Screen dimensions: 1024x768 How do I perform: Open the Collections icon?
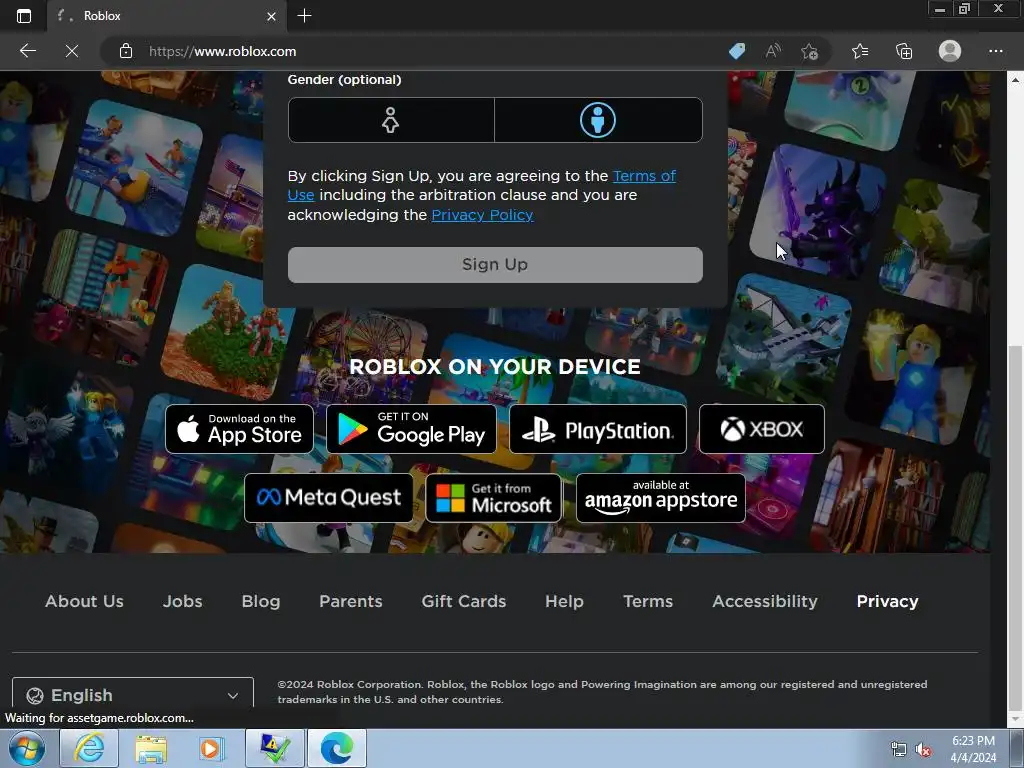point(904,51)
